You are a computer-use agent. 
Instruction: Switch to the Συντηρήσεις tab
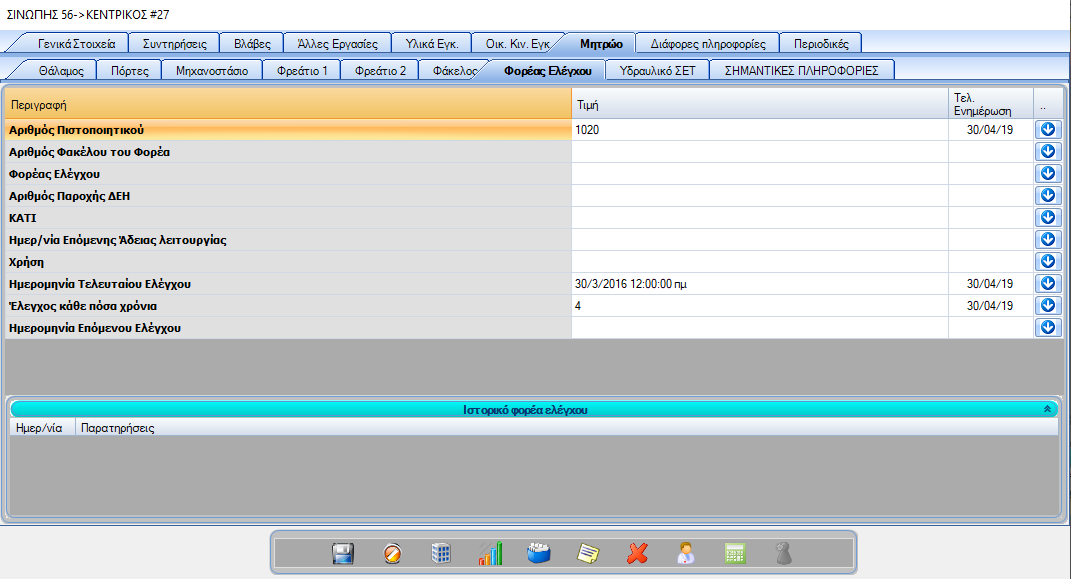(x=174, y=44)
